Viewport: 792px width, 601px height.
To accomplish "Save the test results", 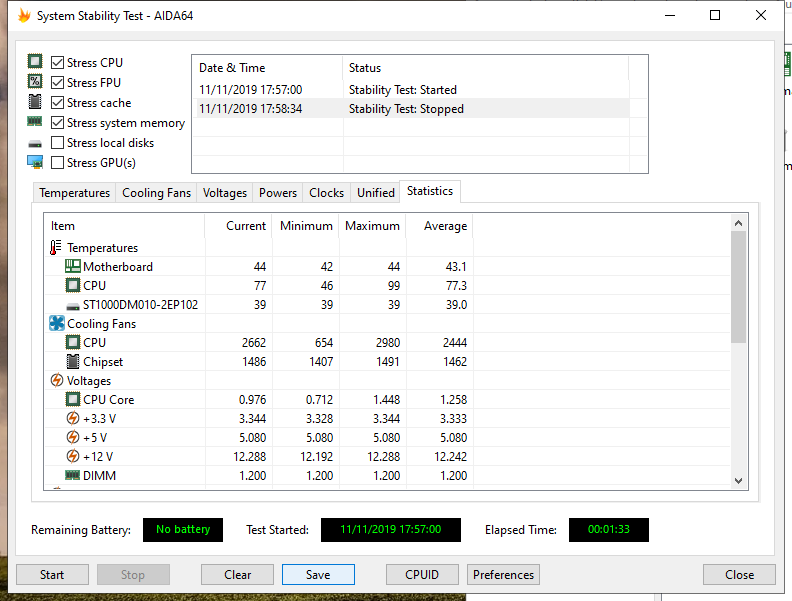I will click(x=318, y=575).
